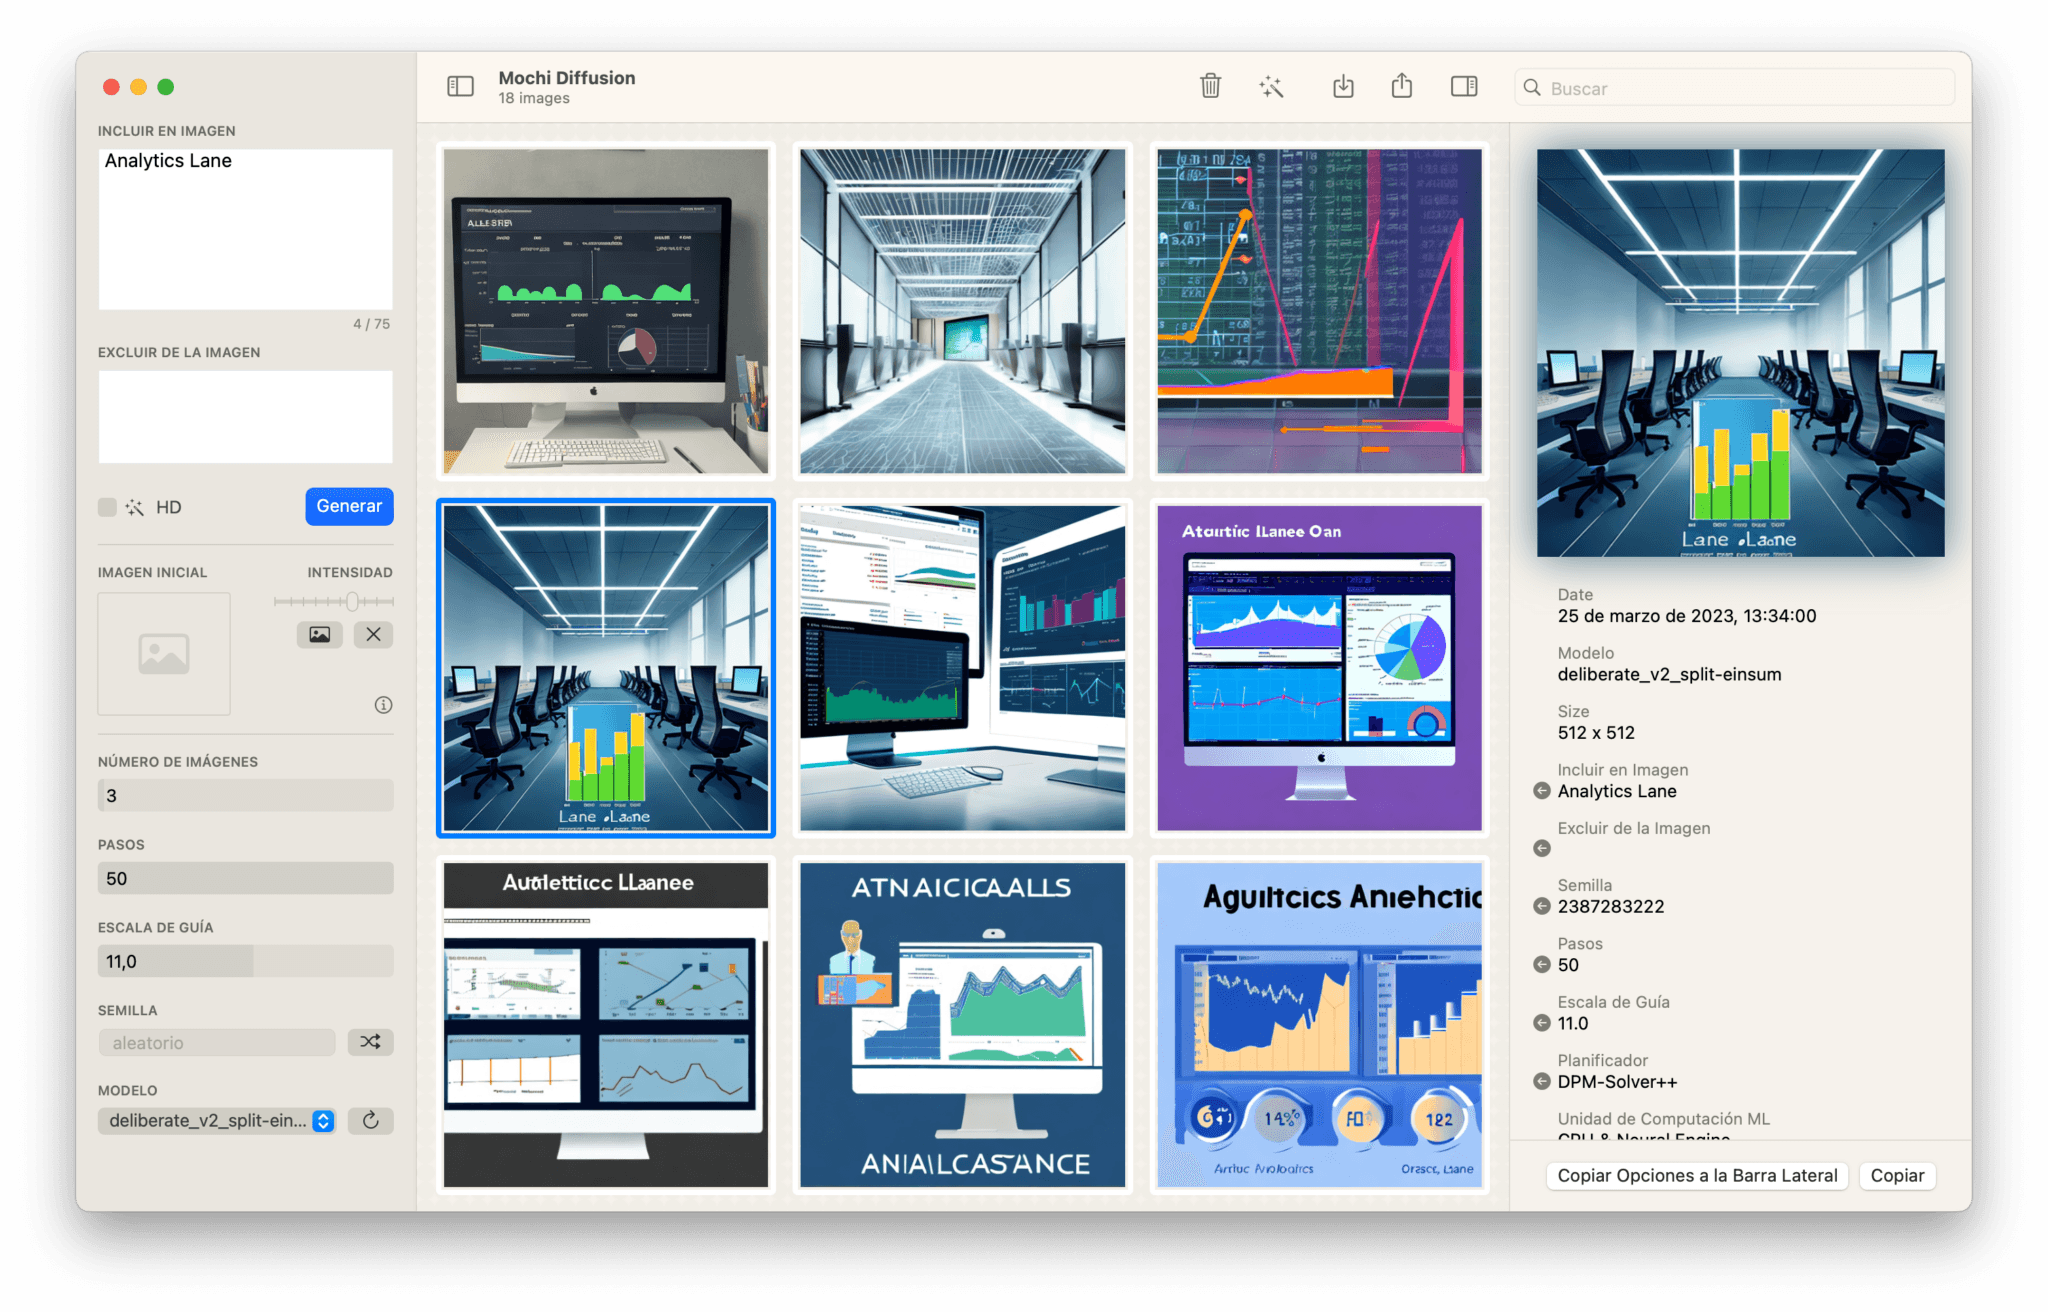Click the Número de Imágenes field
This screenshot has width=2048, height=1312.
click(245, 795)
